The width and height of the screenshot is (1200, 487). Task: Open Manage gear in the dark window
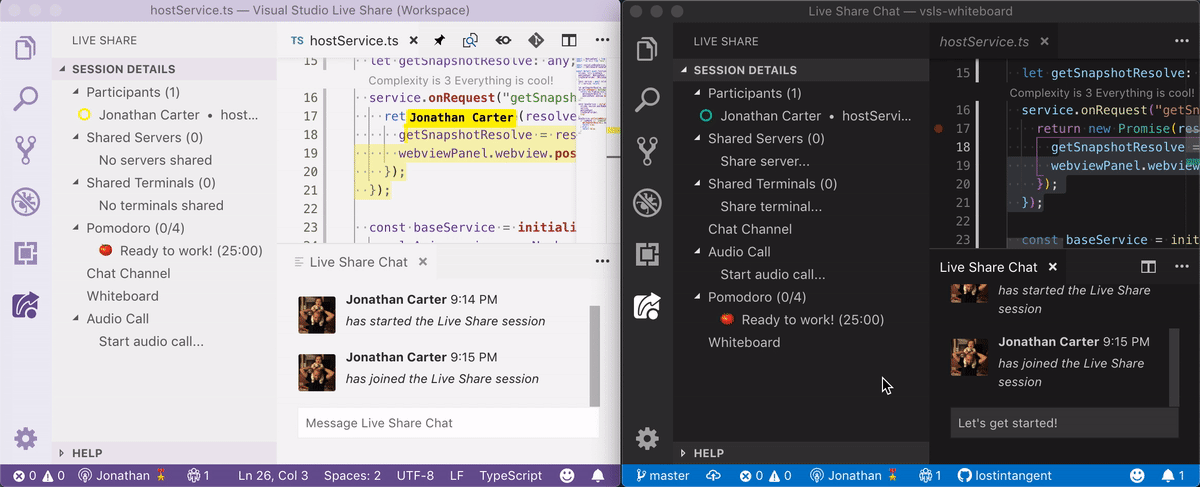[648, 438]
